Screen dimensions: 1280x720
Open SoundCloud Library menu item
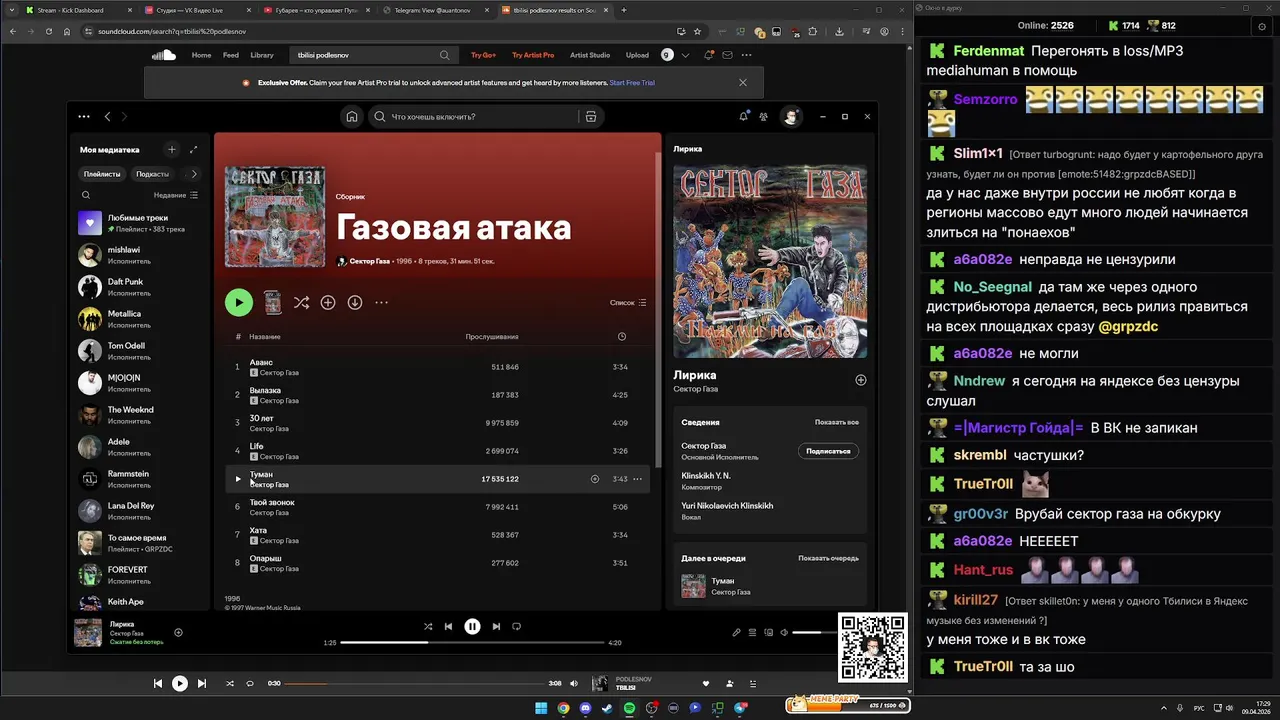[262, 55]
